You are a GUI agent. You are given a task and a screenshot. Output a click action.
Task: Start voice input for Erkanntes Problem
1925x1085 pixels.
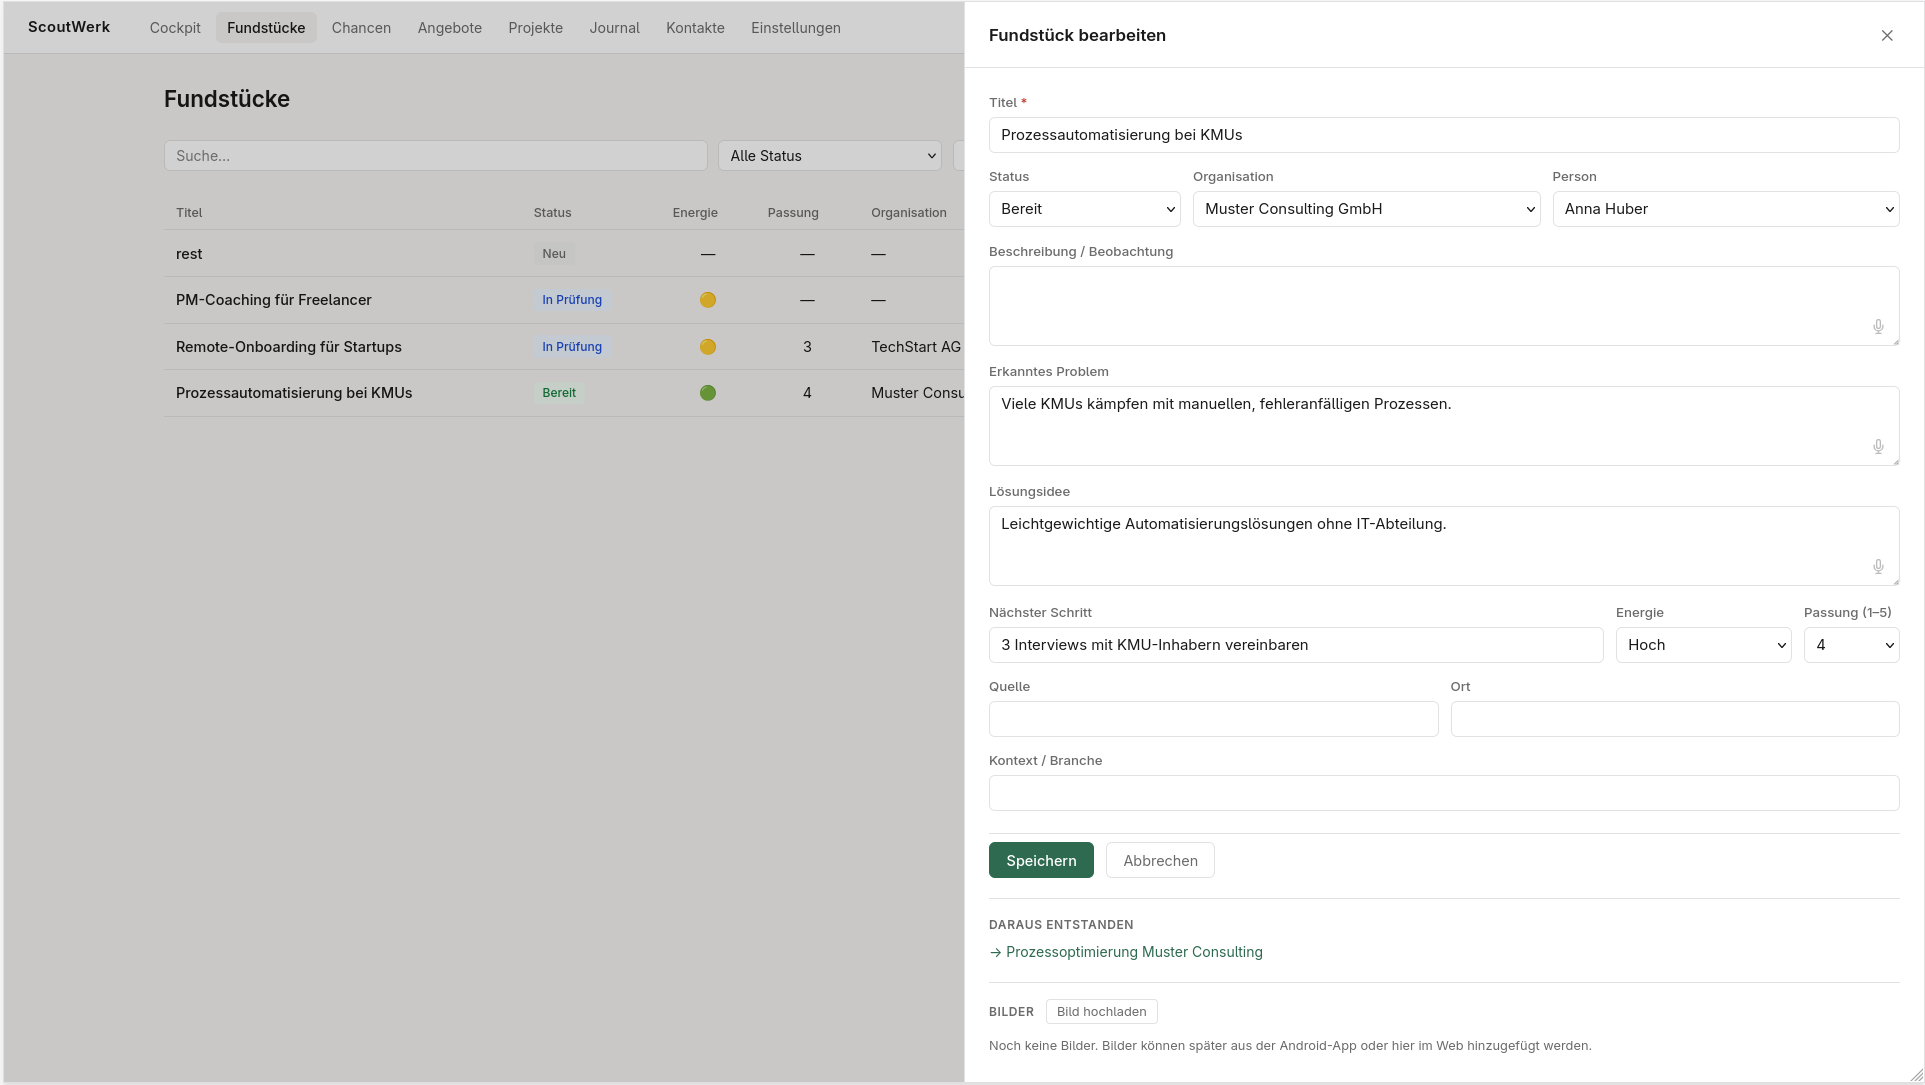(x=1878, y=447)
